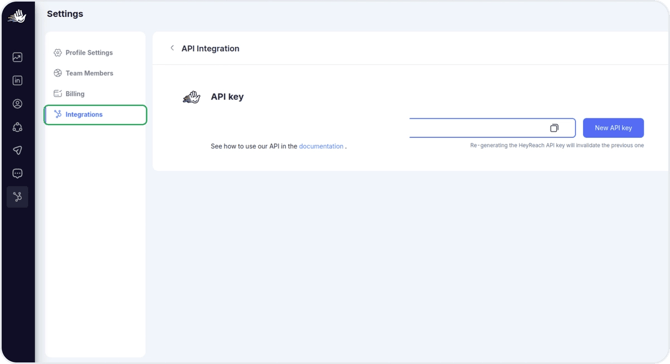The height and width of the screenshot is (364, 670).
Task: Click the gear icon beside Profile Settings
Action: 58,53
